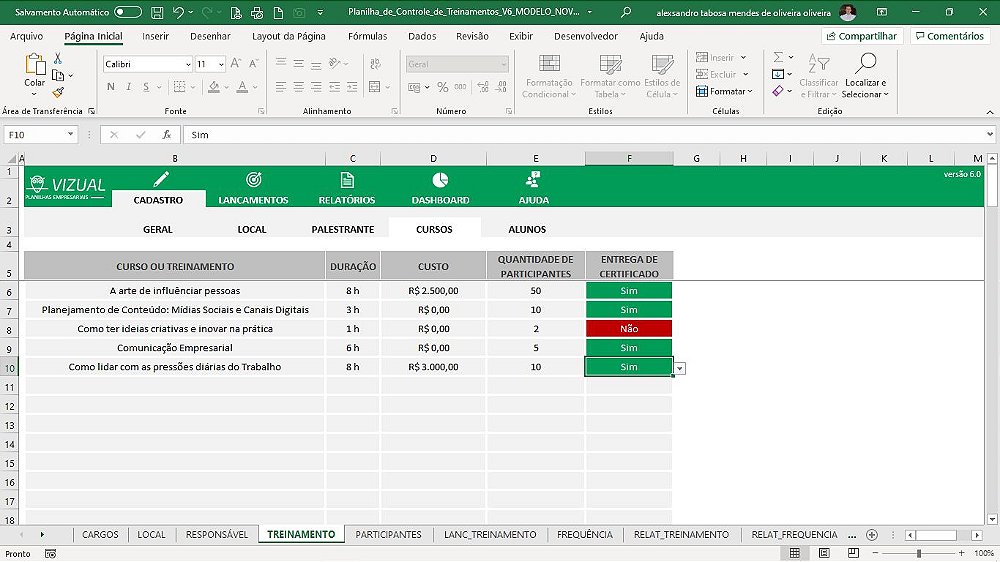The width and height of the screenshot is (1000, 562).
Task: Click the wrap text icon
Action: (x=376, y=63)
